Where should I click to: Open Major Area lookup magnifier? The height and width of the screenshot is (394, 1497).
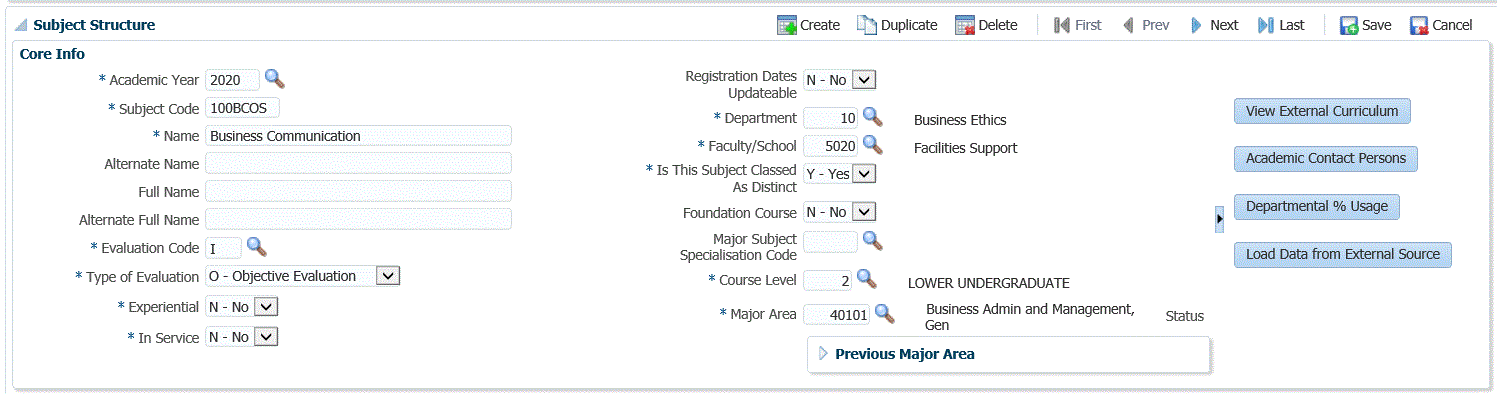884,313
